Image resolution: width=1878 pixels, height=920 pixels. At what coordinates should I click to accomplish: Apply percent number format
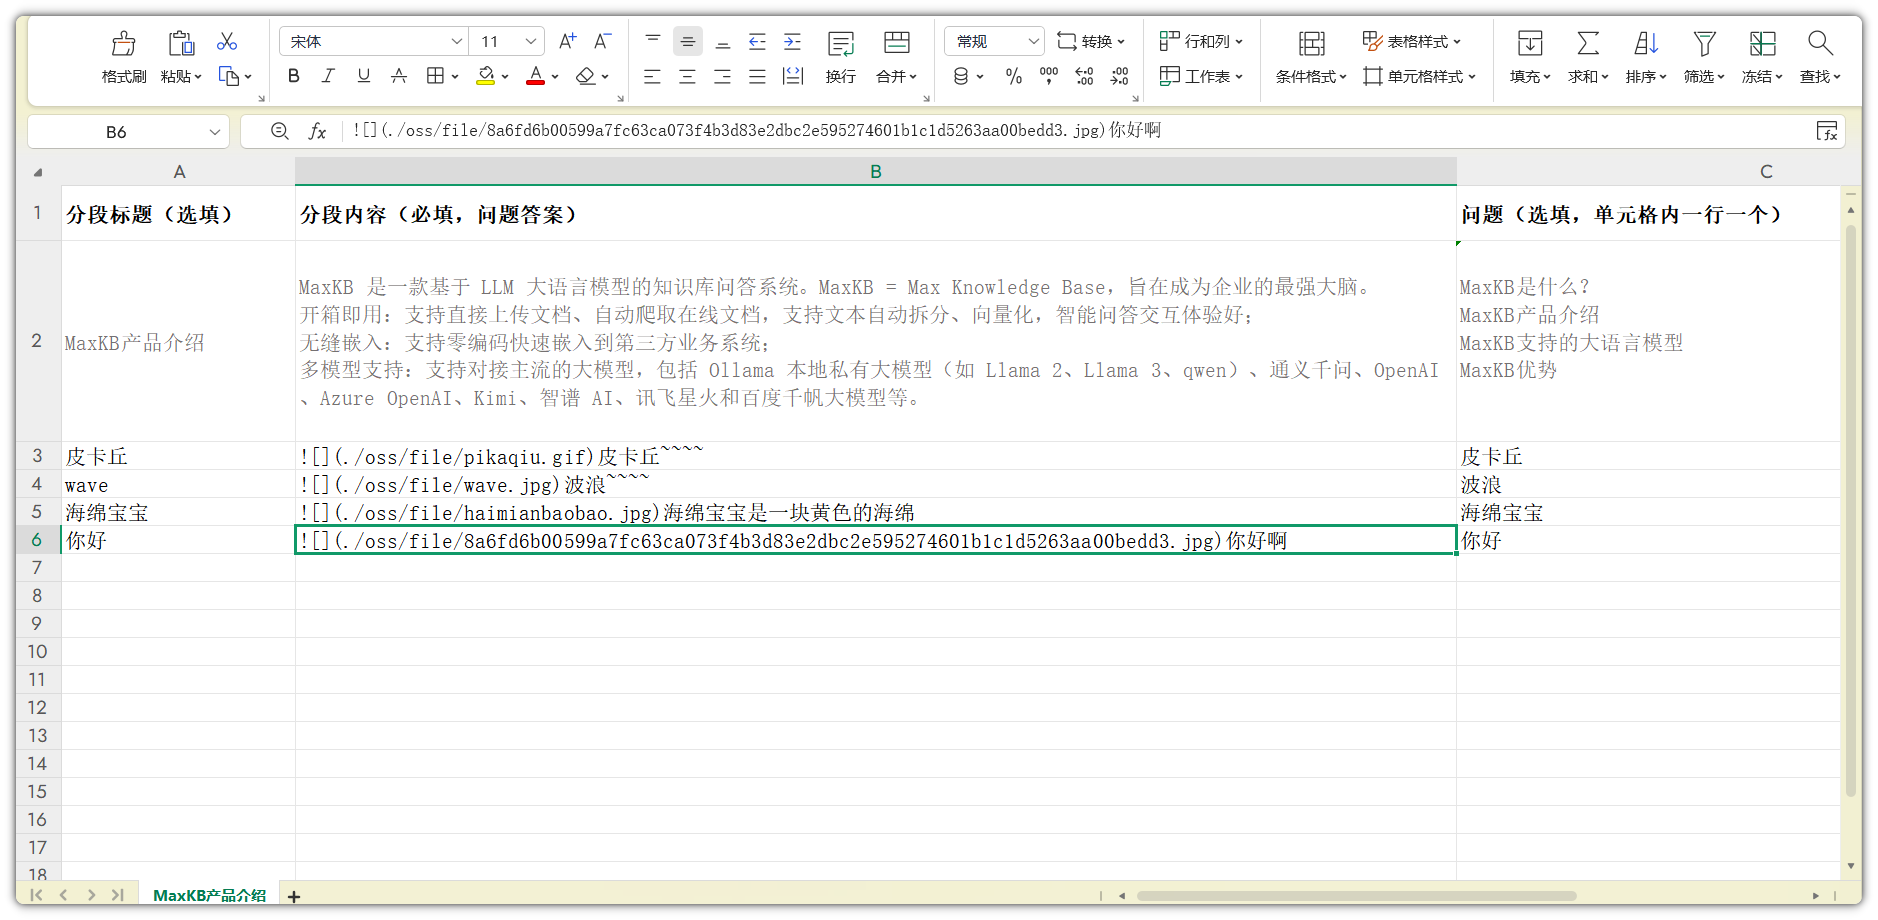1013,75
